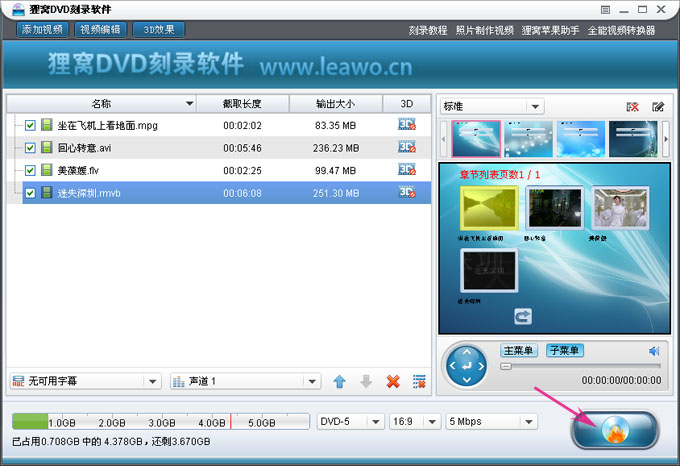Open the DVD-5 disc type dropdown
The height and width of the screenshot is (466, 680).
(350, 421)
